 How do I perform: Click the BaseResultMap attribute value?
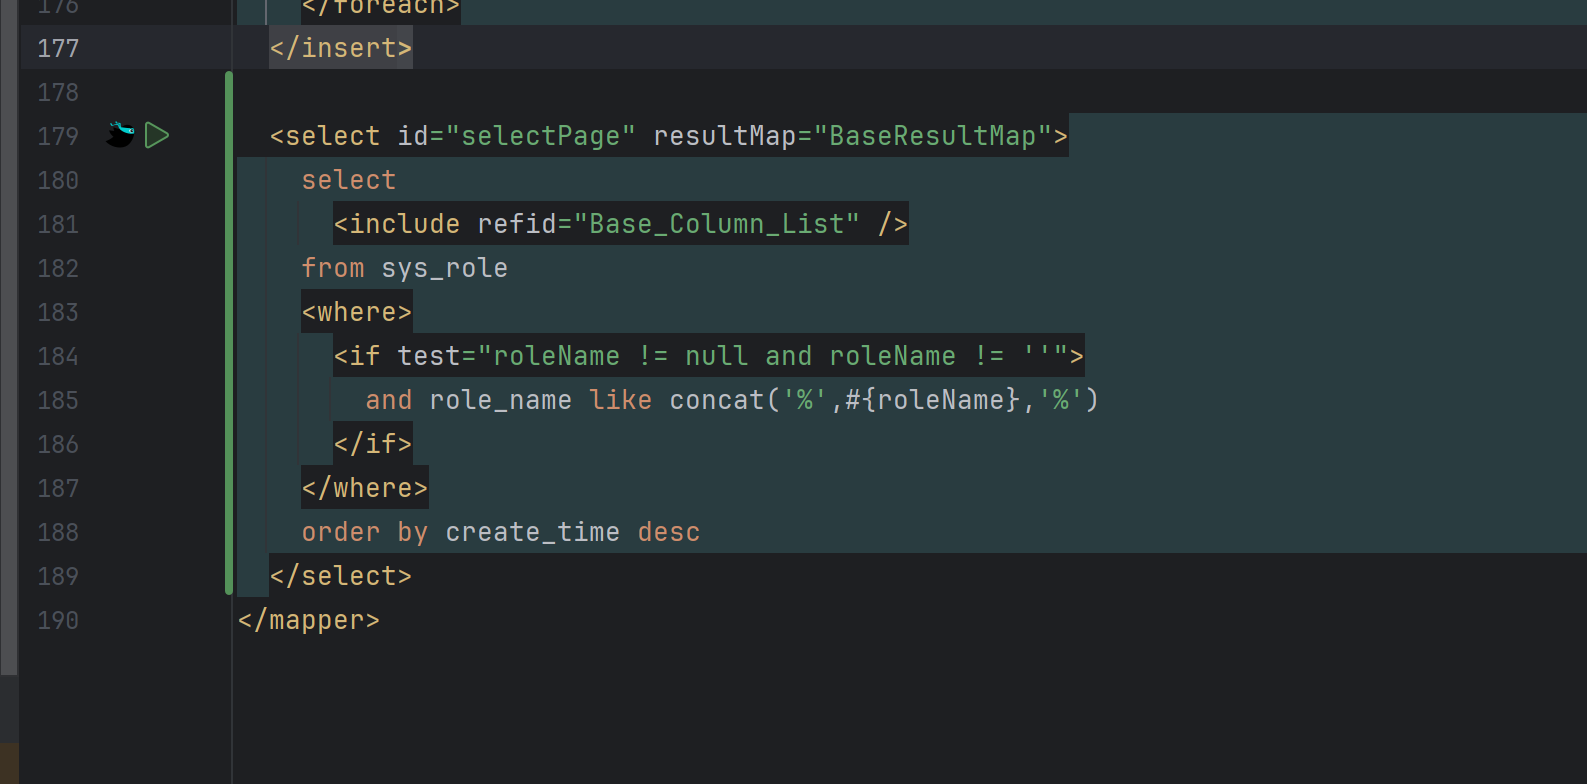(933, 136)
